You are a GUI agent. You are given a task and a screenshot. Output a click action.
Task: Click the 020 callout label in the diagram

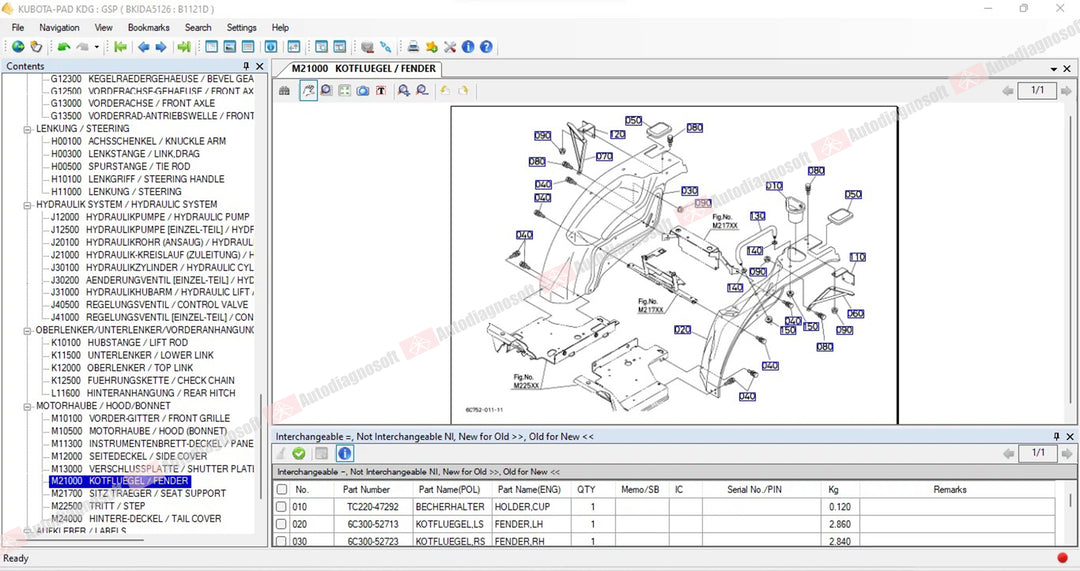pyautogui.click(x=682, y=330)
